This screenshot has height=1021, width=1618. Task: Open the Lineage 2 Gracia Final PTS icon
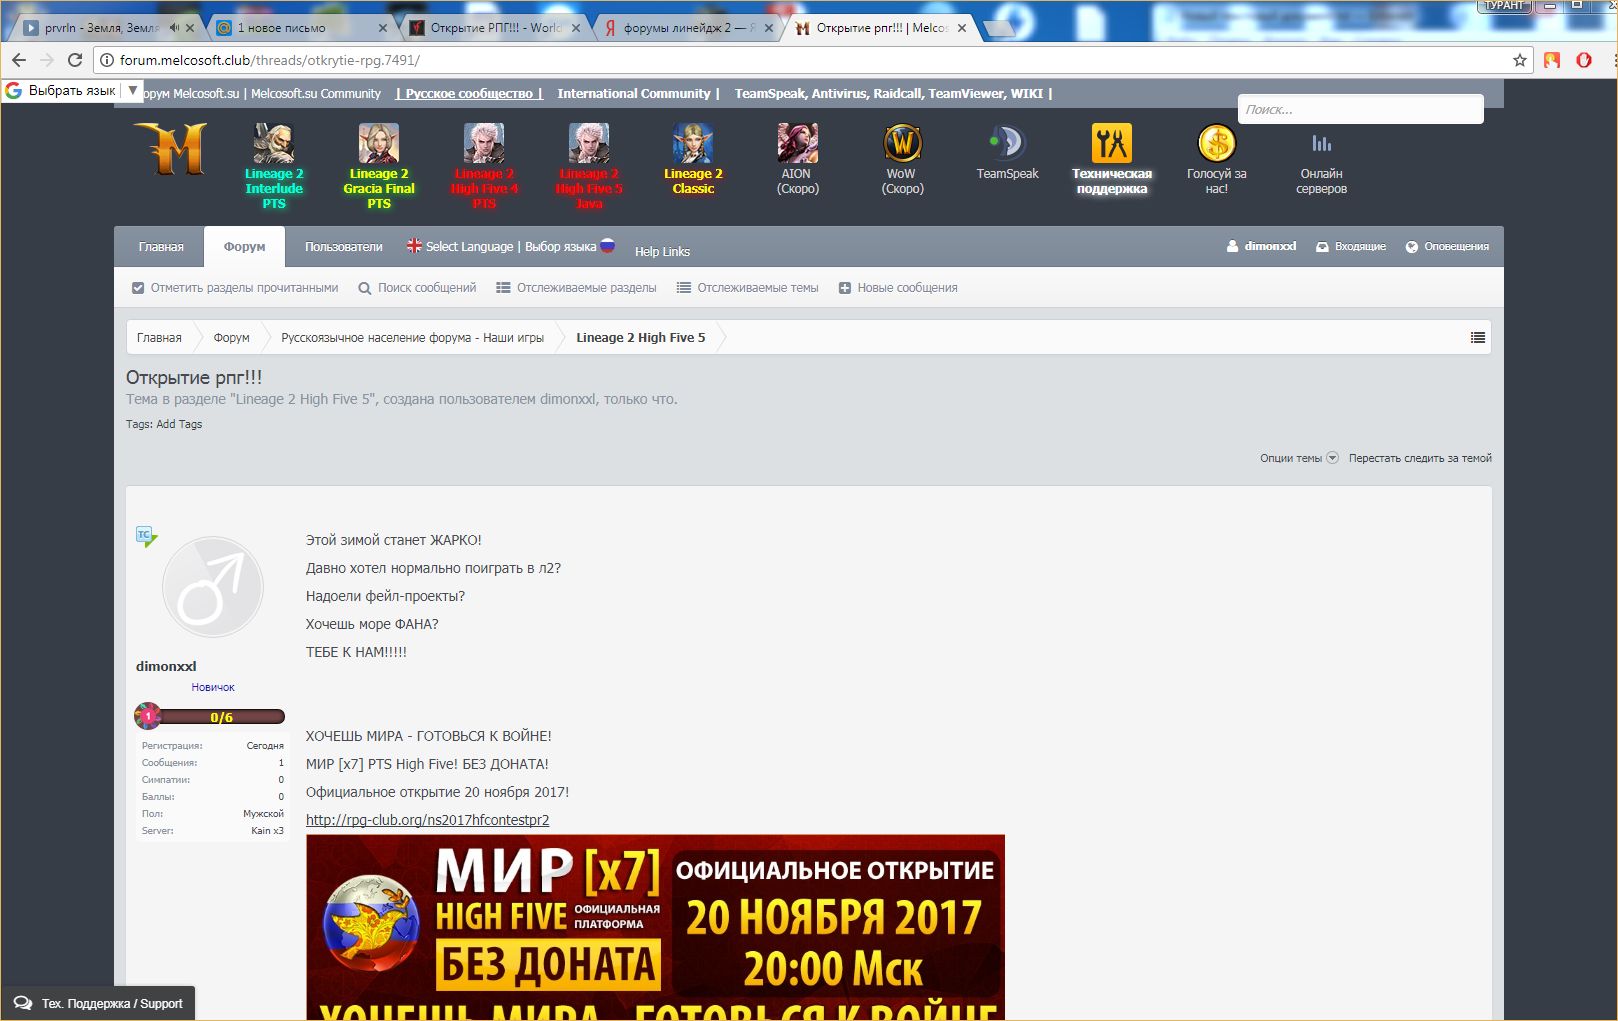pos(379,144)
